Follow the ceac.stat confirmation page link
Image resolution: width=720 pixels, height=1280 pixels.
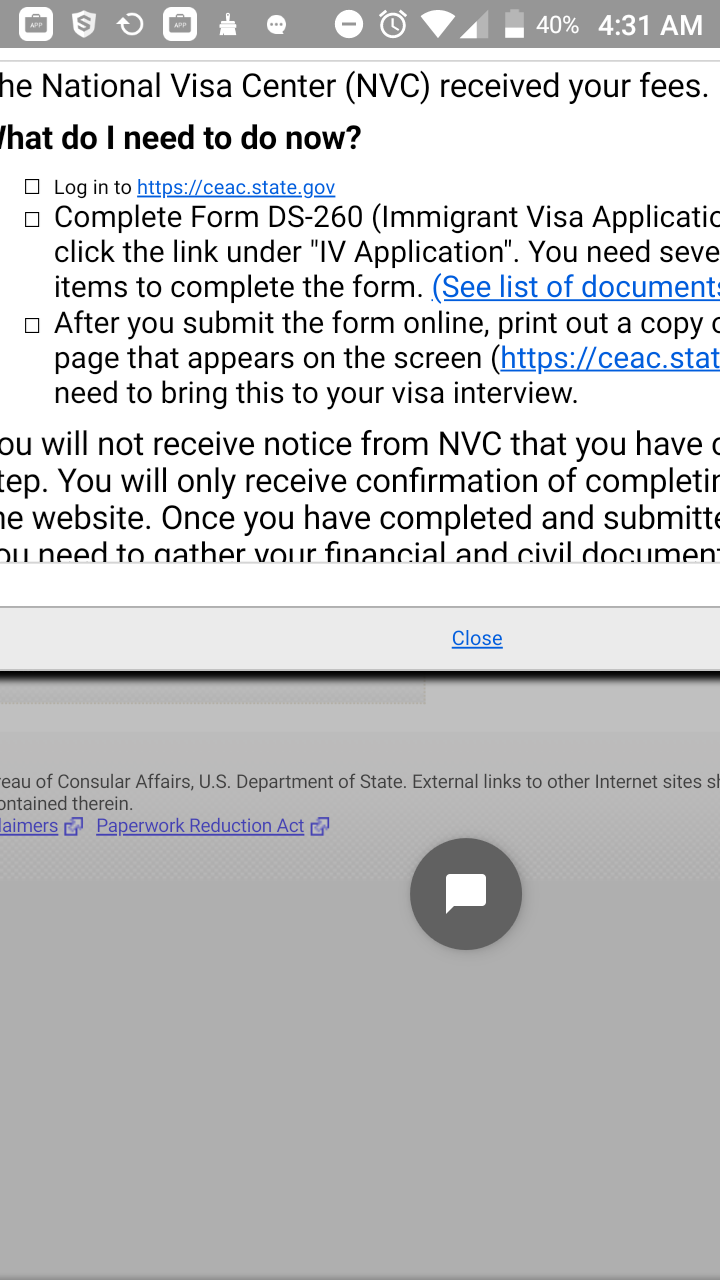coord(610,358)
